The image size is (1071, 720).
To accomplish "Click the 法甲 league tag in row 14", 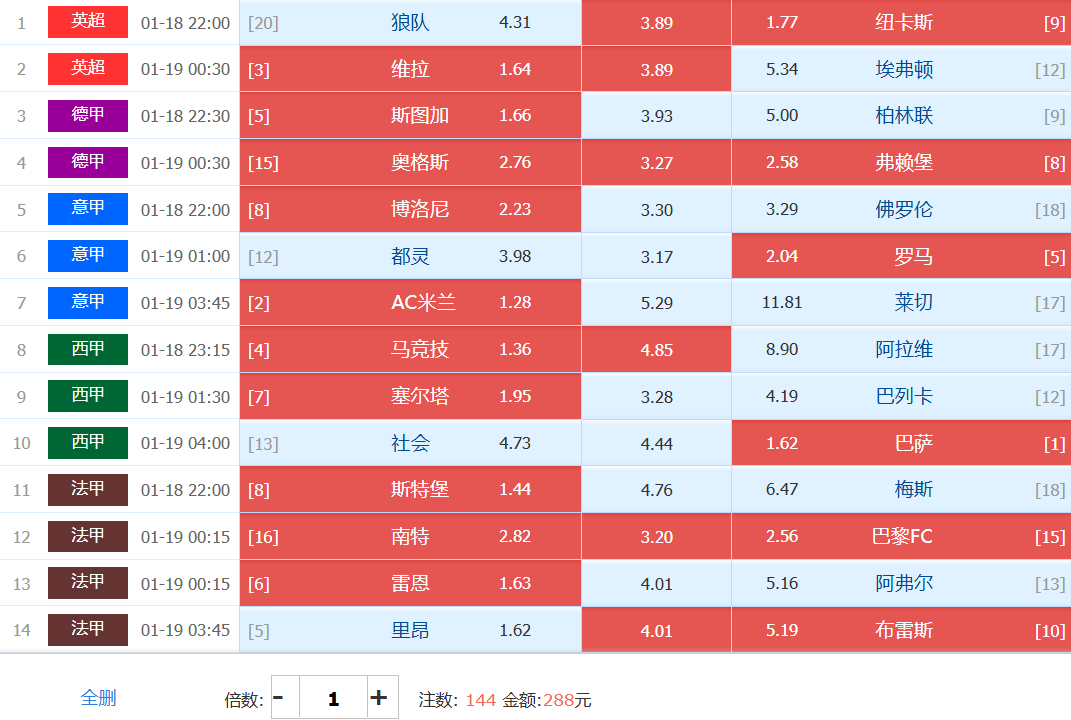I will coord(88,629).
